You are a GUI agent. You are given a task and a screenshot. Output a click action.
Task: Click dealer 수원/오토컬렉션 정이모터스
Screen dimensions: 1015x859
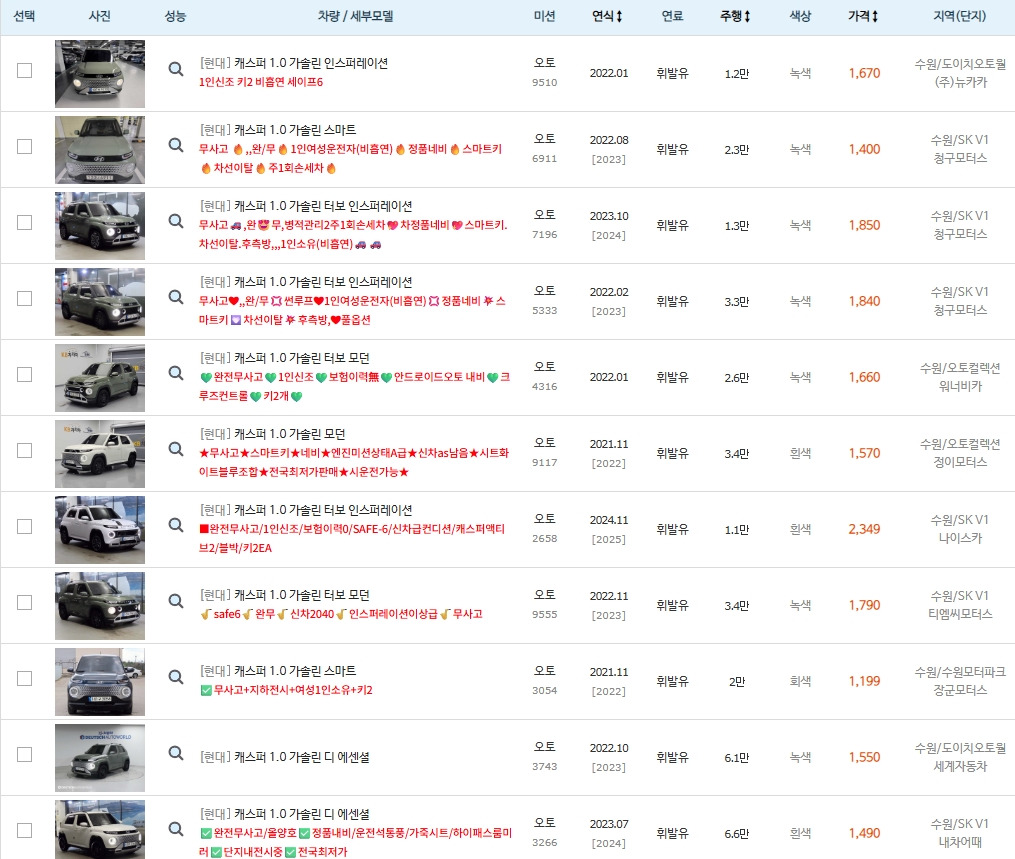[960, 453]
